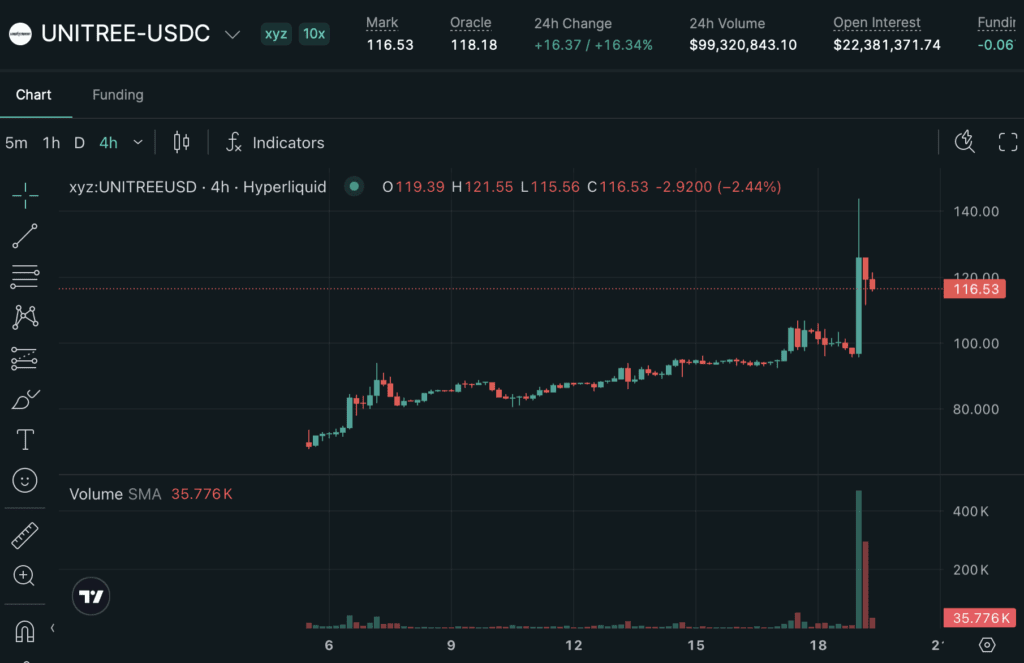Open the emoji icons tool

[x=25, y=481]
